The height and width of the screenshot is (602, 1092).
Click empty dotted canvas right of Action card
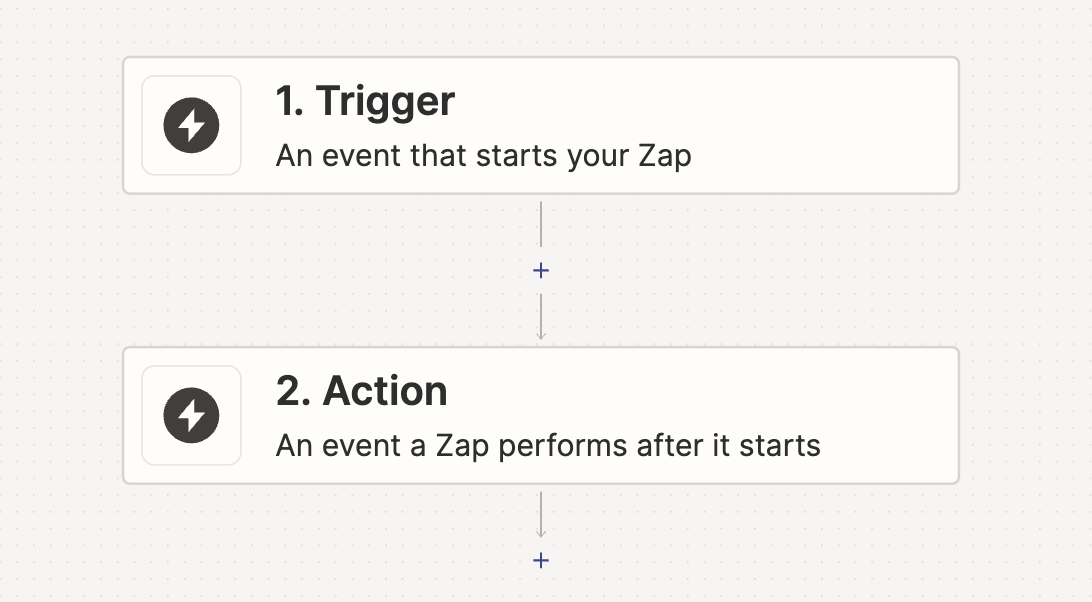click(x=1025, y=415)
